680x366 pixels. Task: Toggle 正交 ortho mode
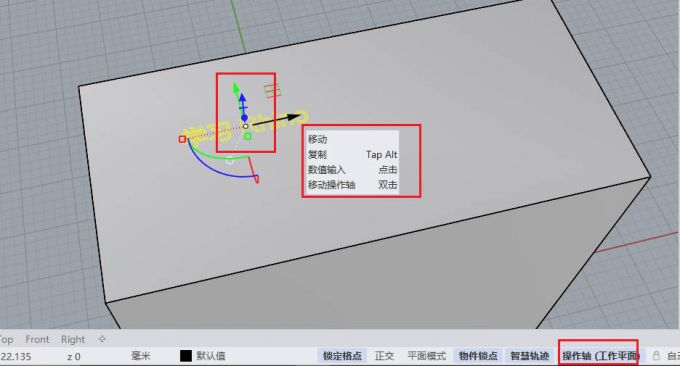coord(384,356)
